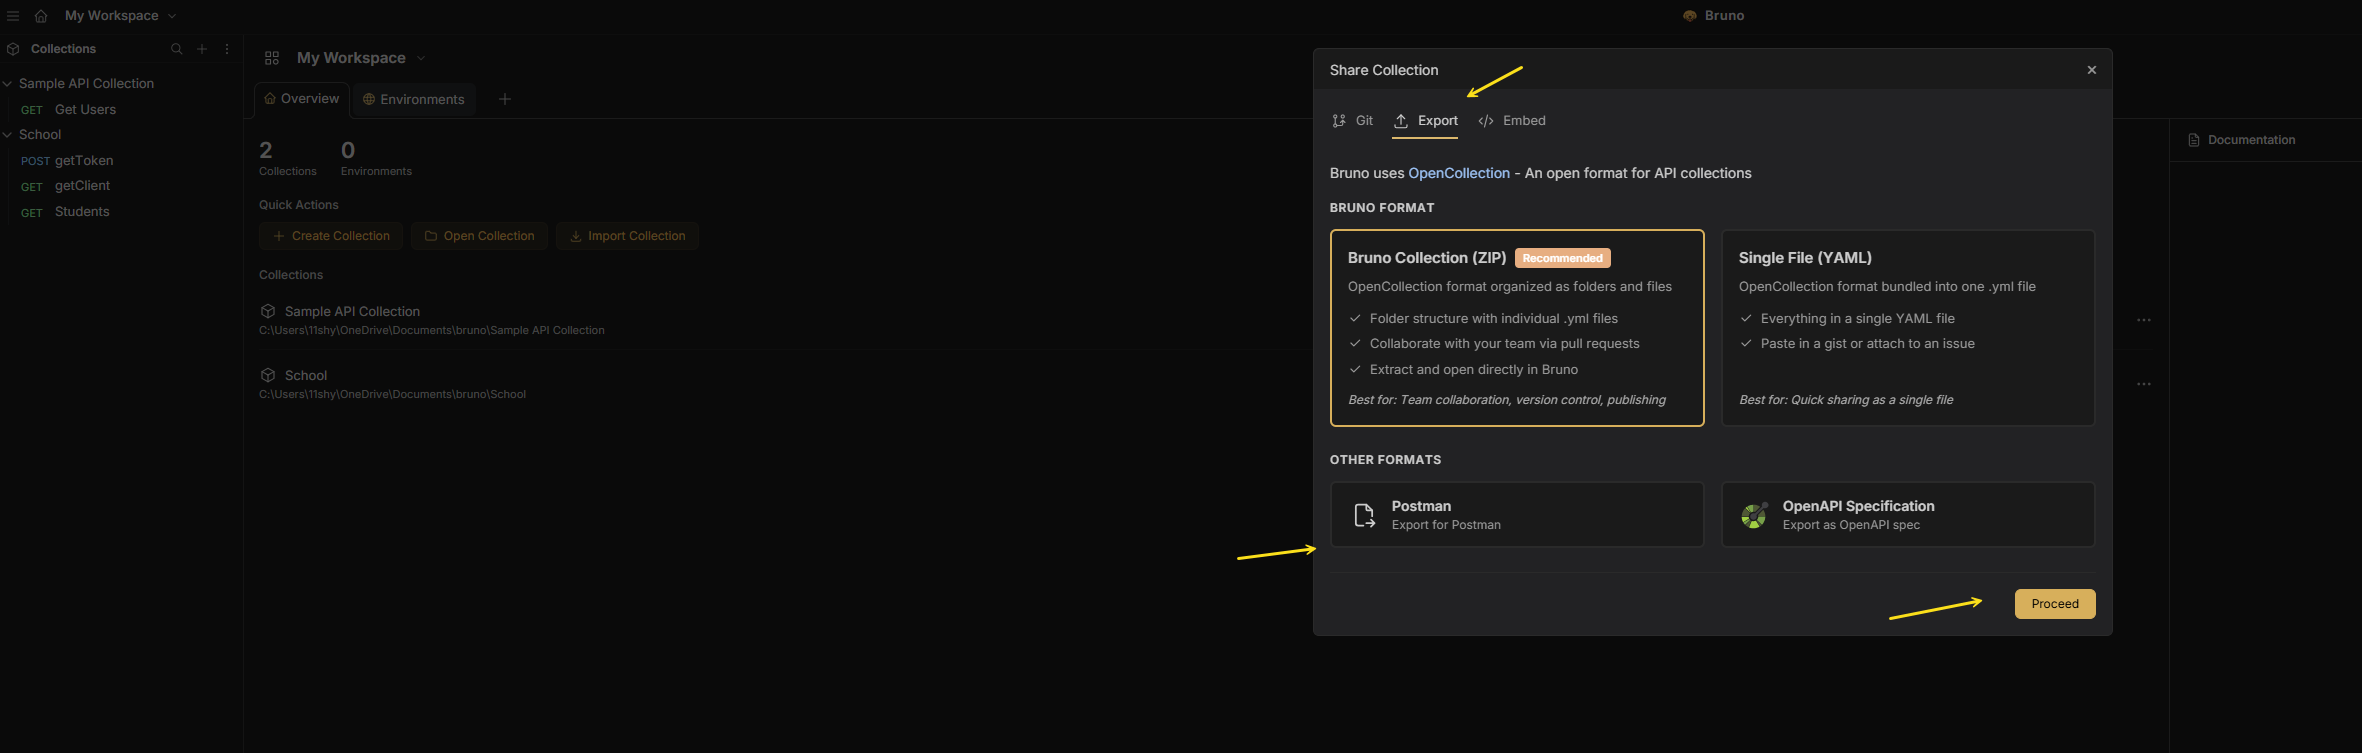Click the Collections sidebar cube icon
2362x753 pixels.
pos(13,49)
